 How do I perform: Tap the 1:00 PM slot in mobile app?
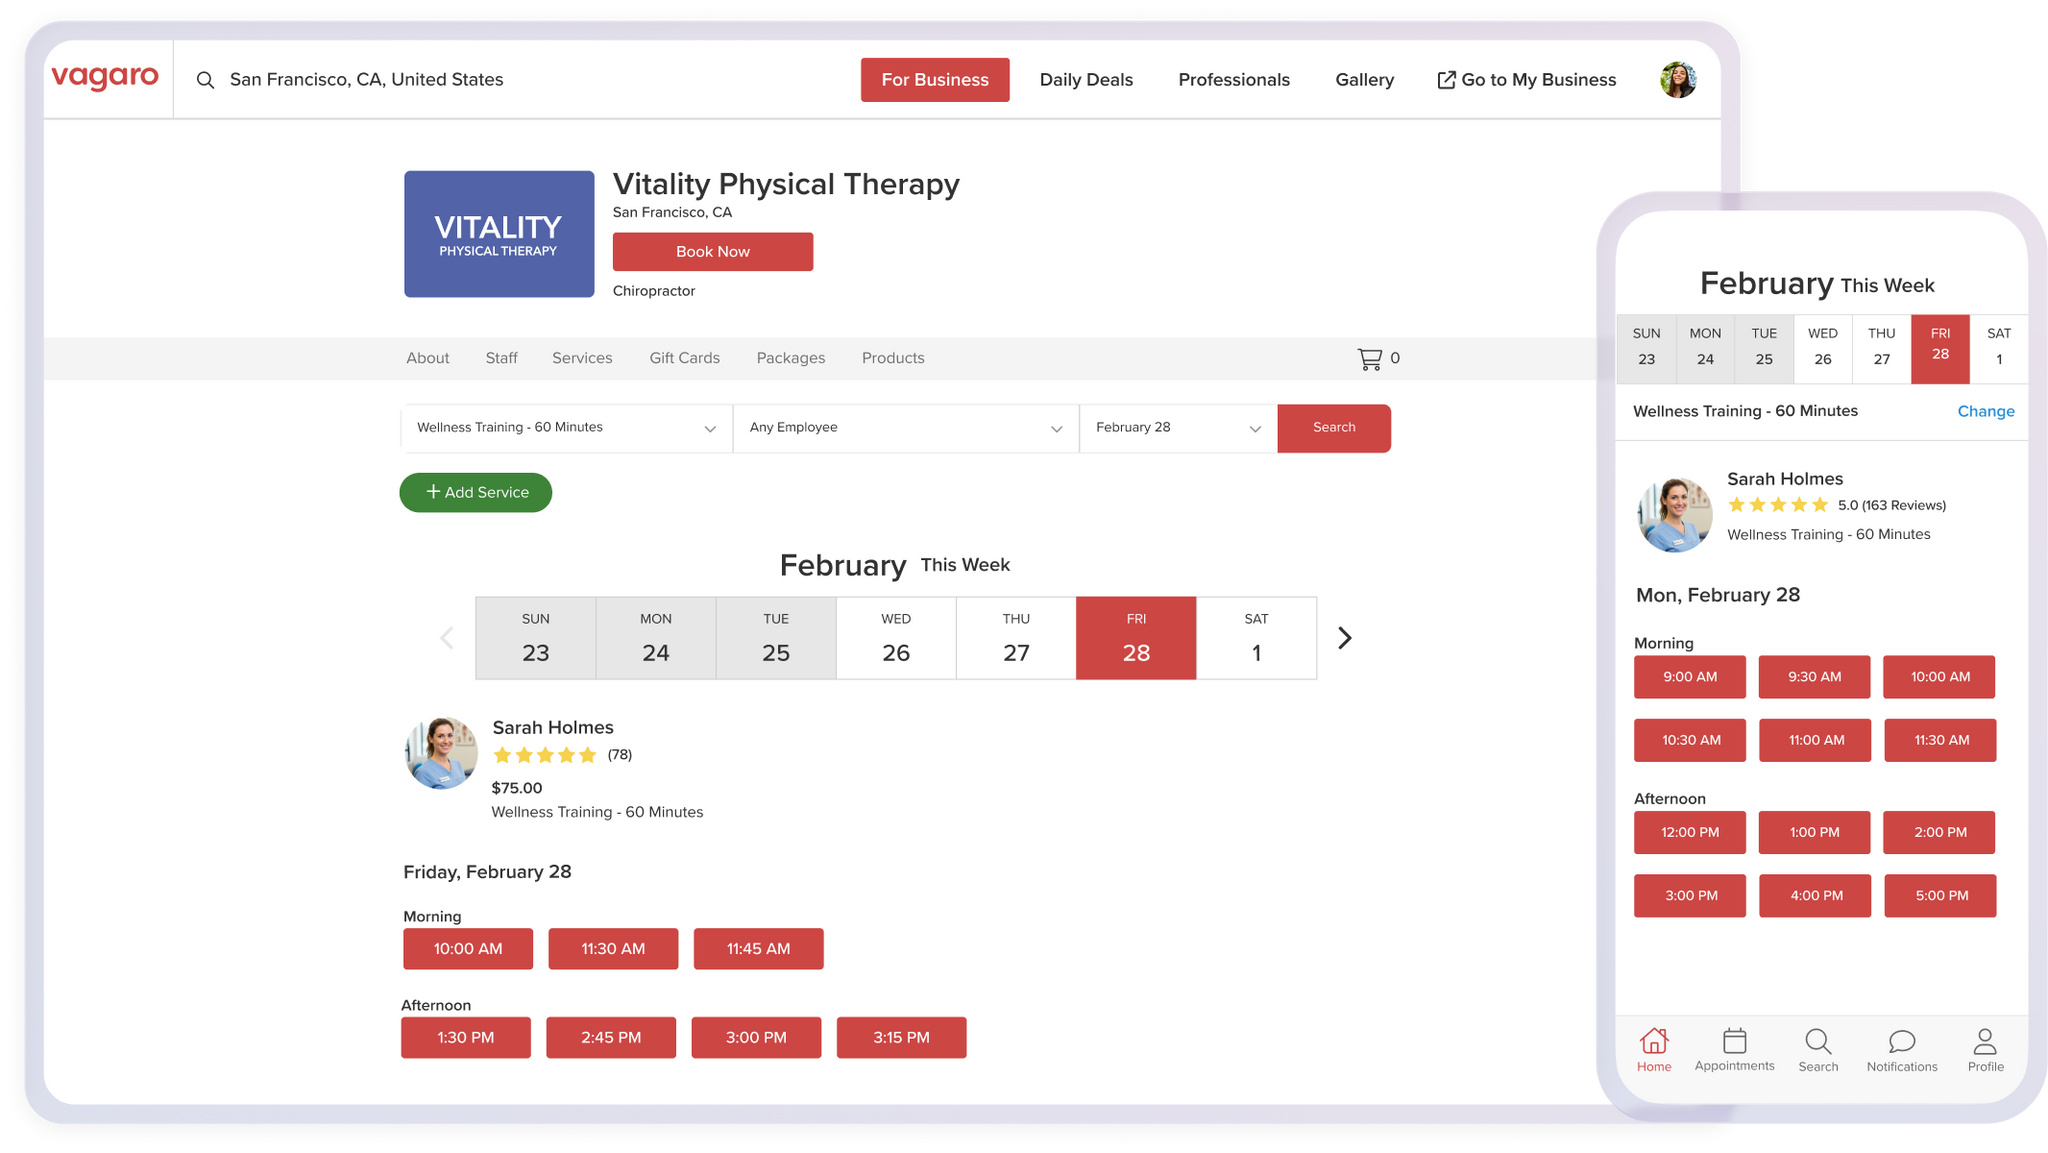coord(1815,833)
